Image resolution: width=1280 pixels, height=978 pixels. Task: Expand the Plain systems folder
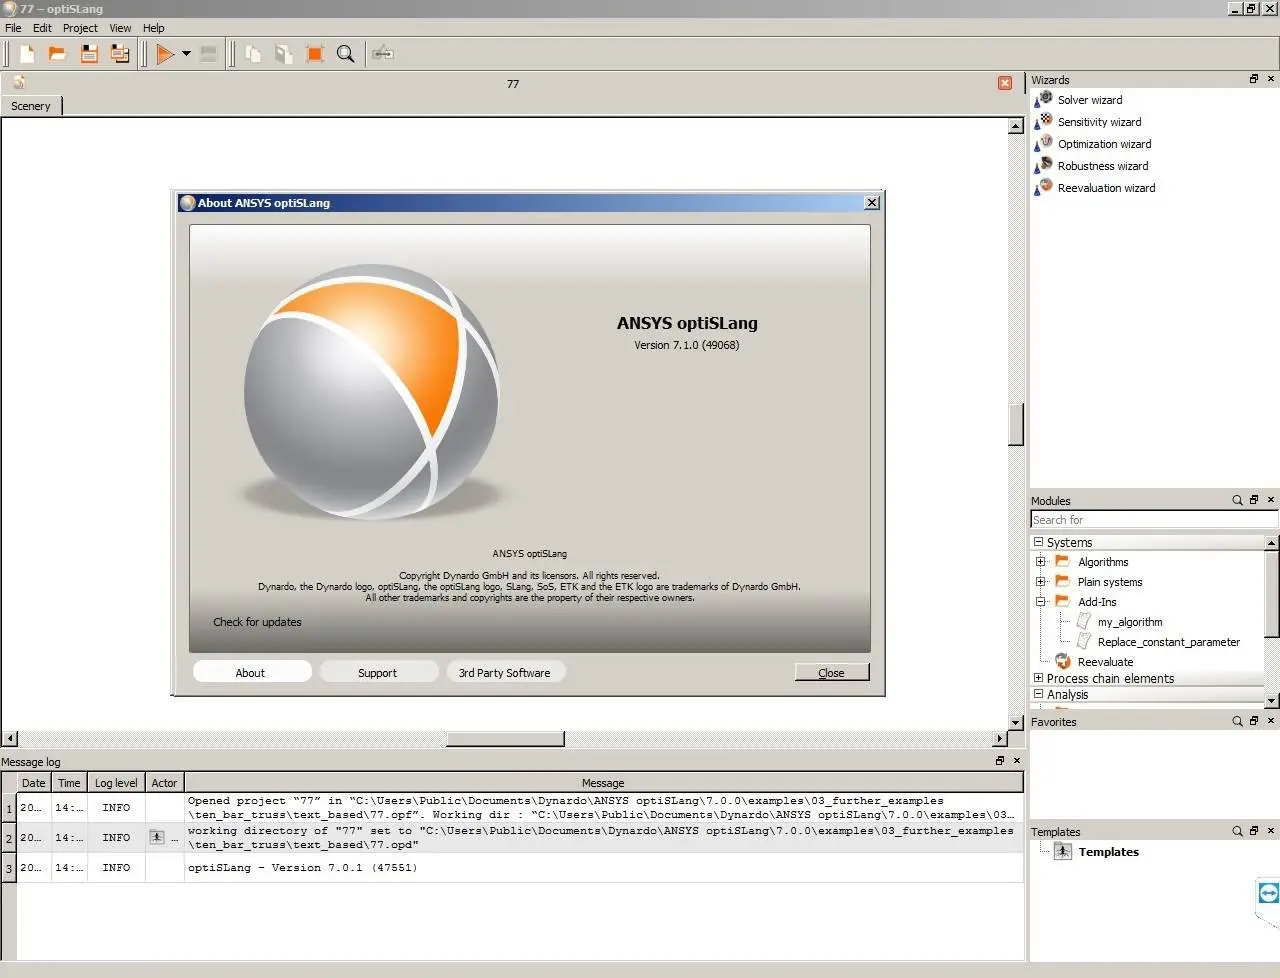pos(1041,582)
